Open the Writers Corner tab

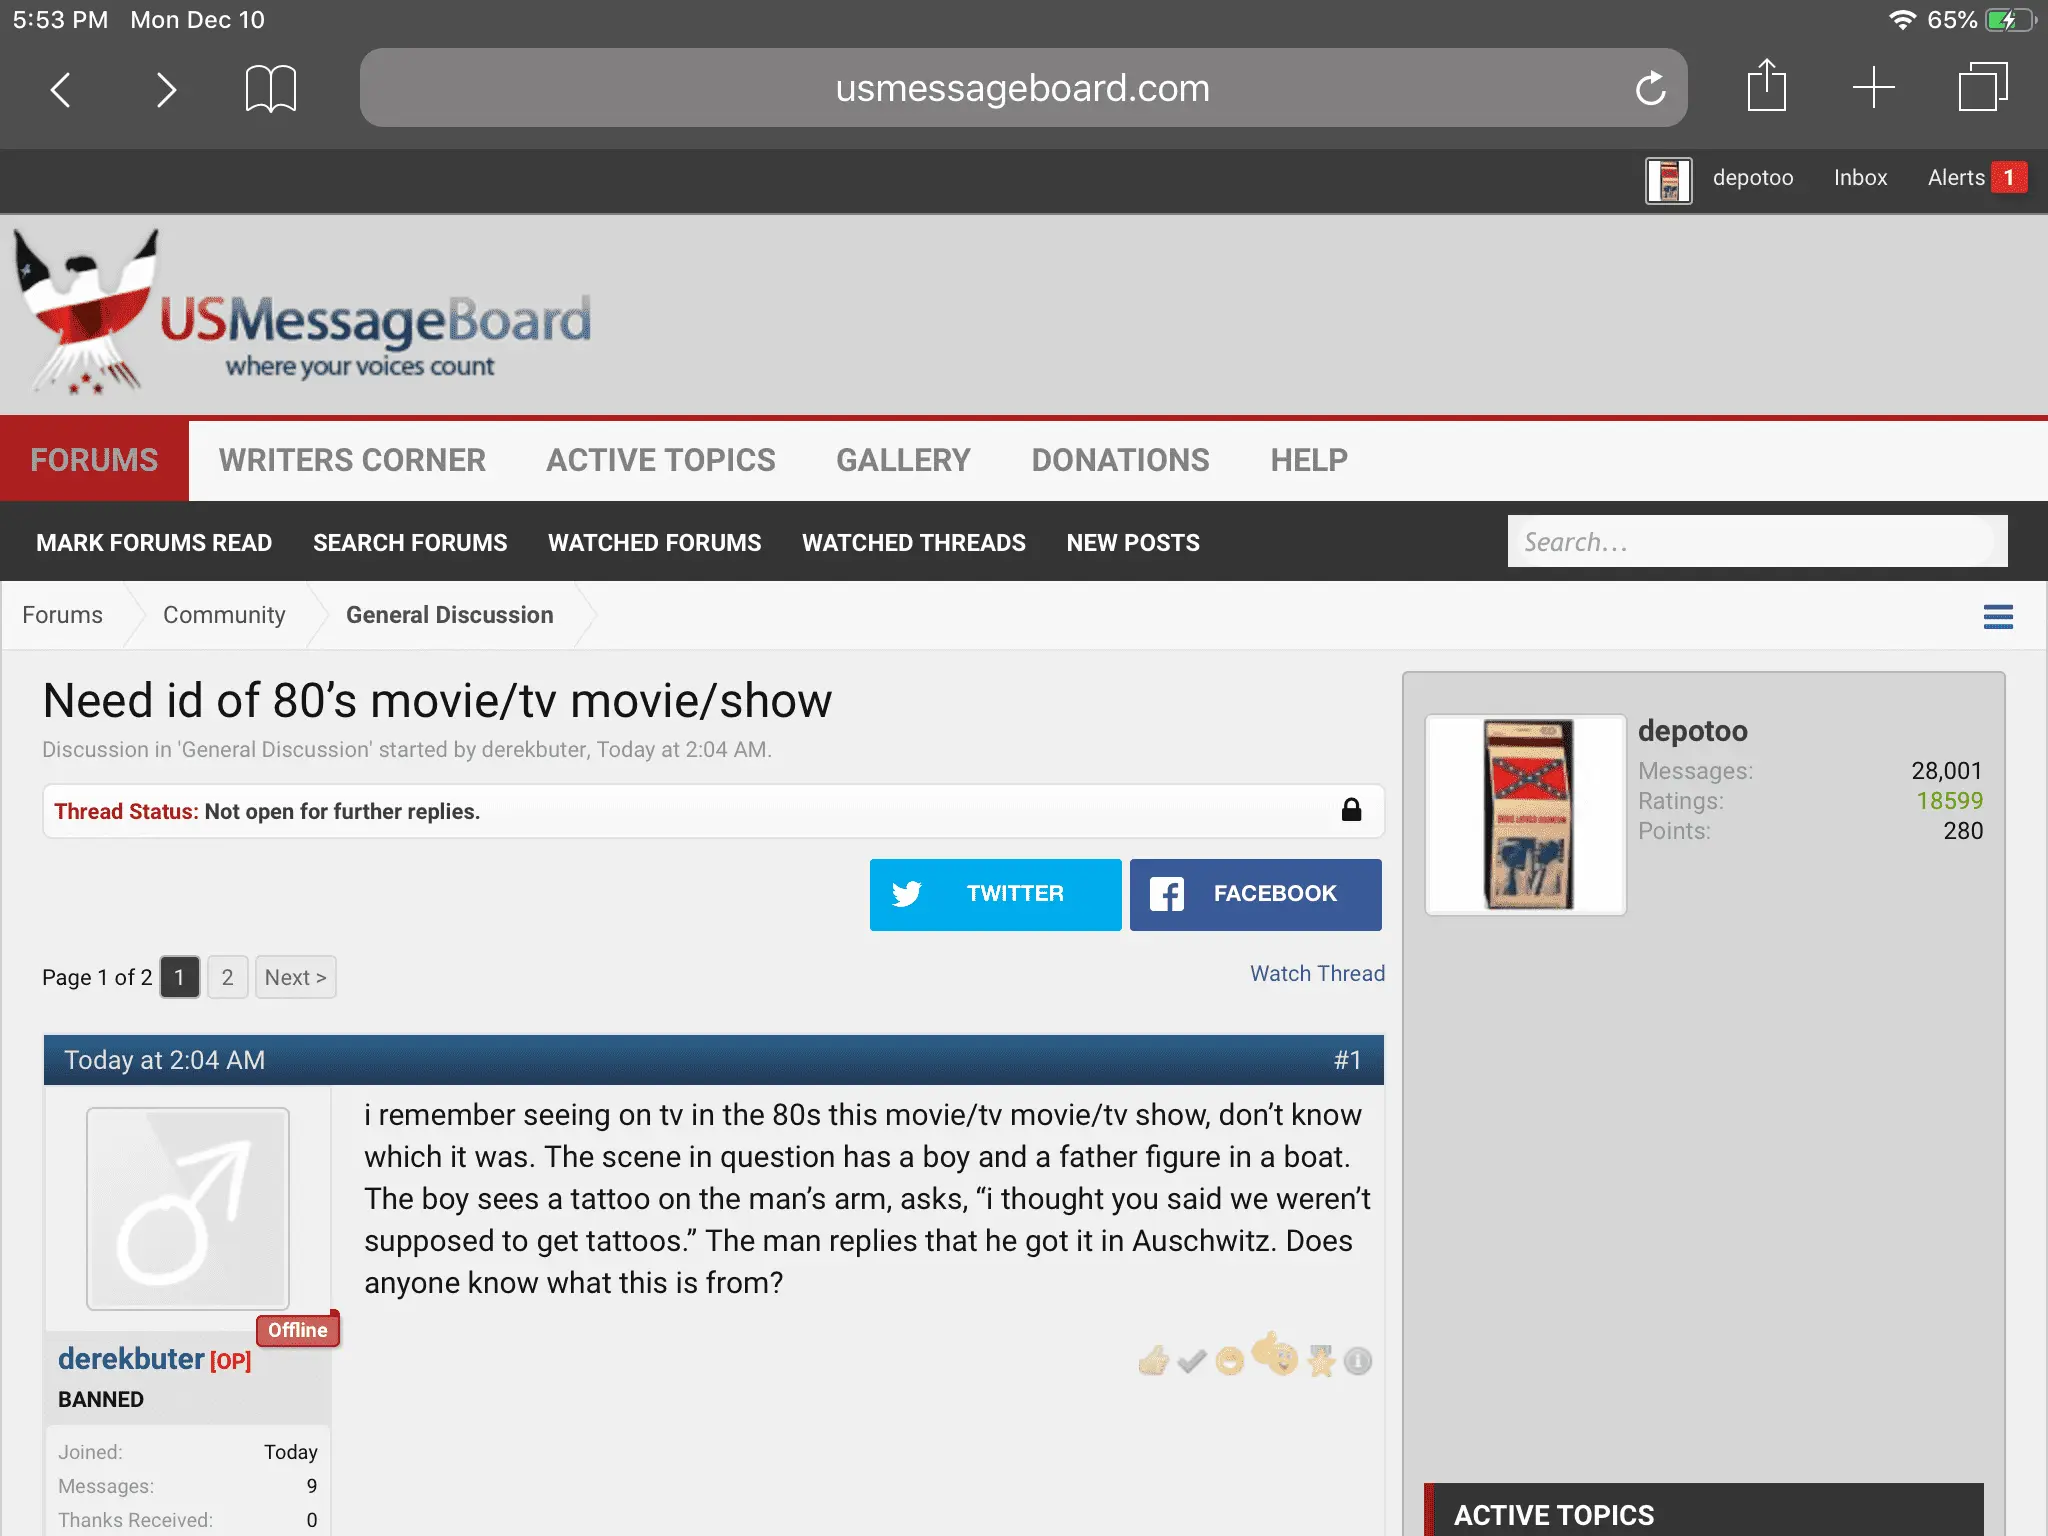(352, 460)
